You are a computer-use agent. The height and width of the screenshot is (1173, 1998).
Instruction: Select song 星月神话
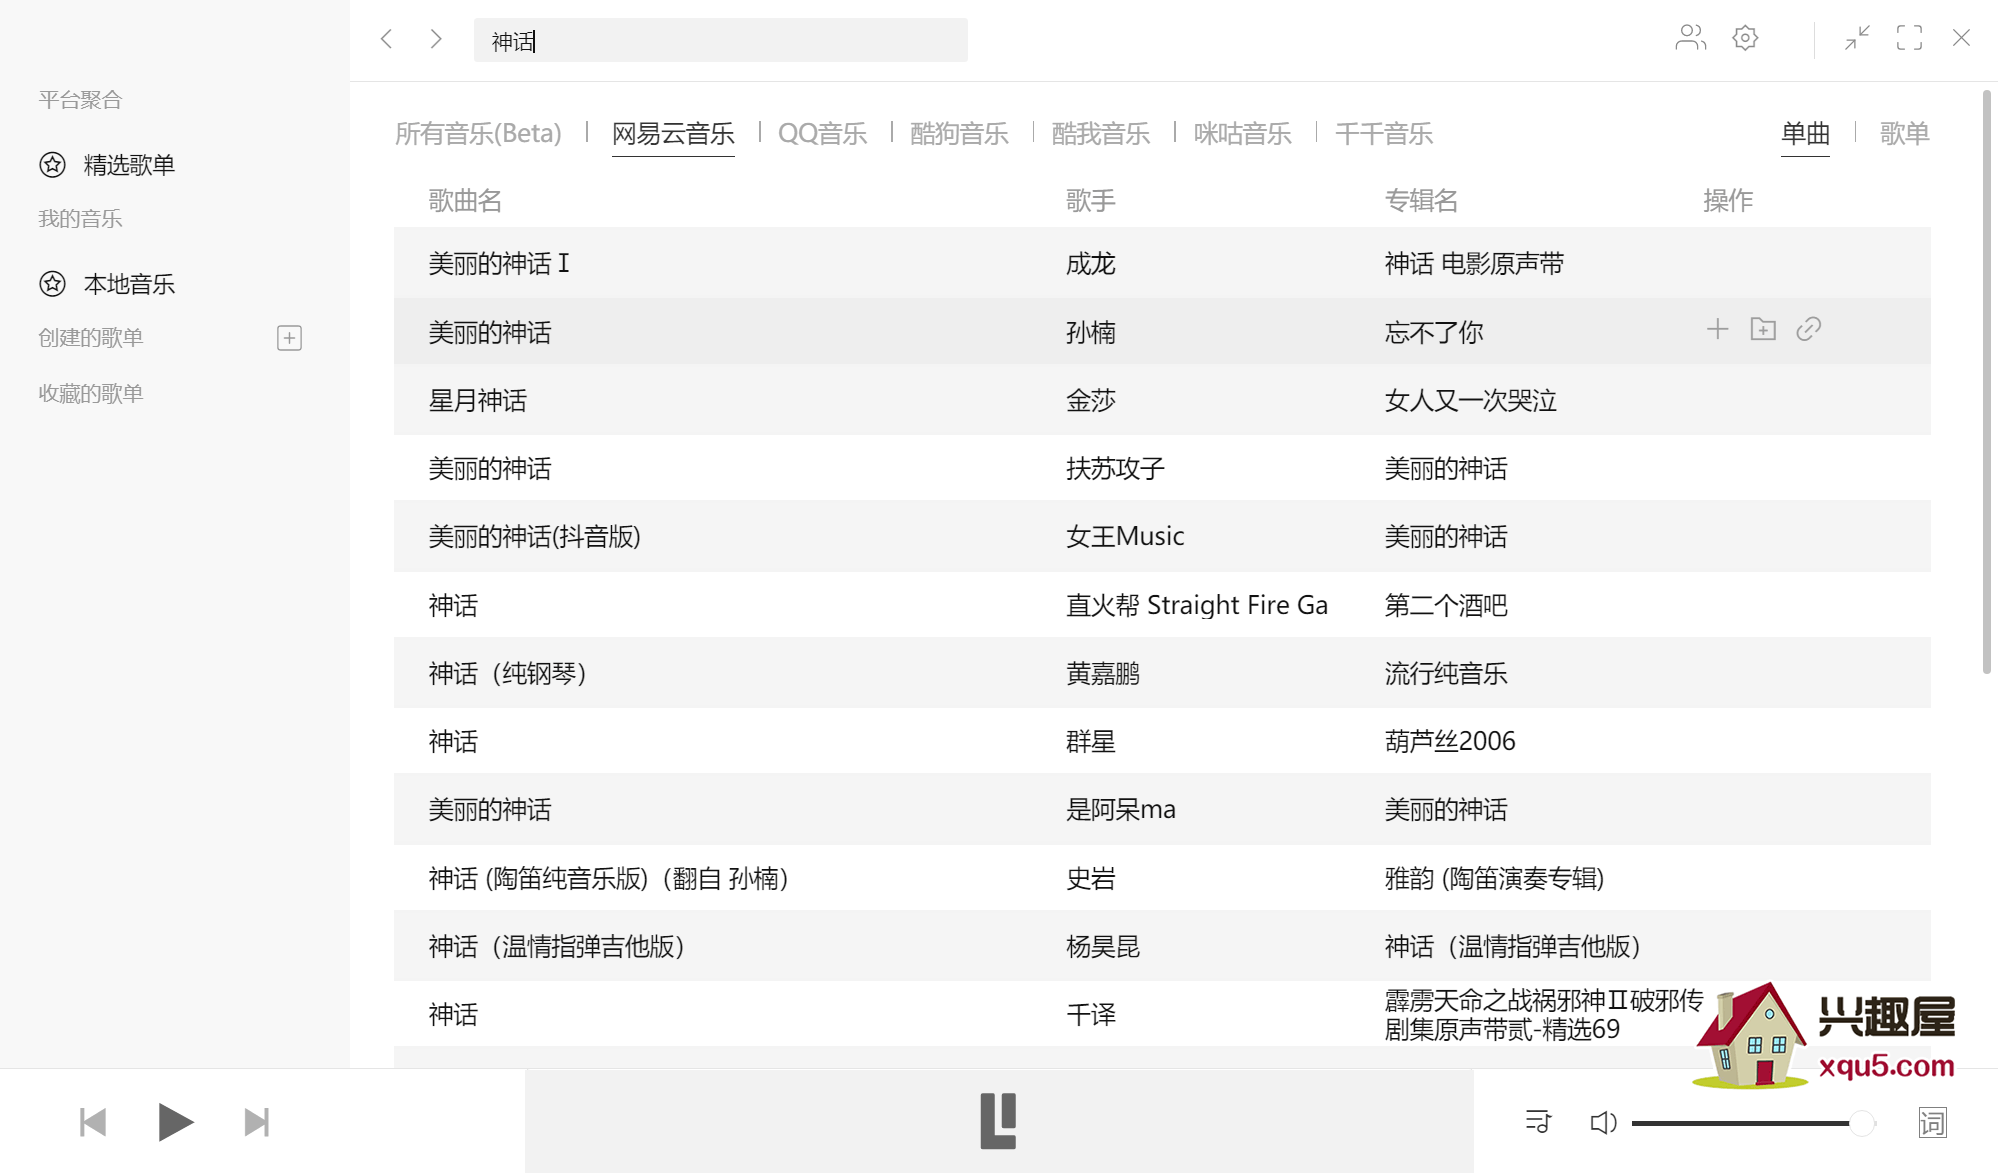click(477, 401)
